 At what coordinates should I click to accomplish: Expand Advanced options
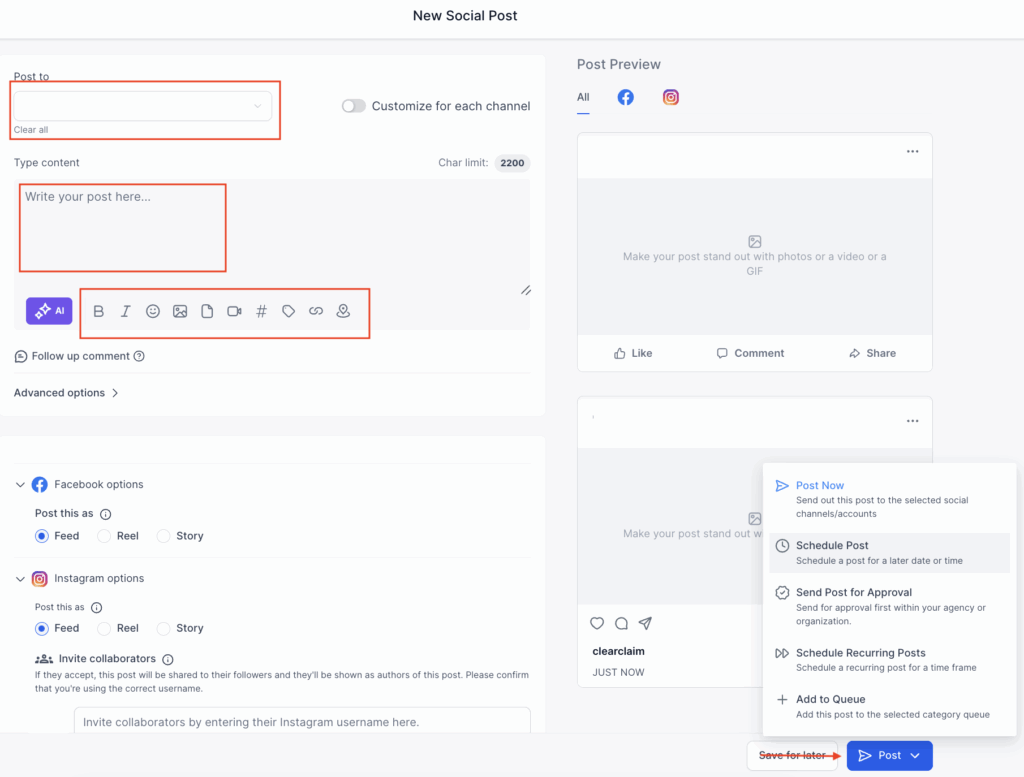point(66,393)
